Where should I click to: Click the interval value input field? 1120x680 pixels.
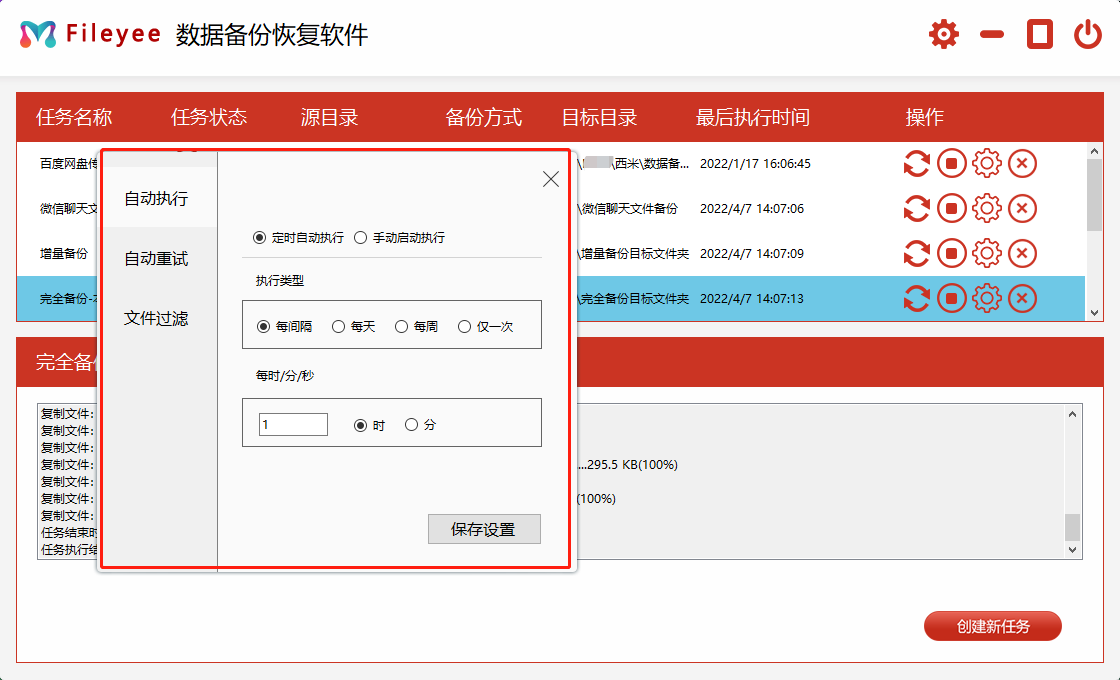point(293,423)
